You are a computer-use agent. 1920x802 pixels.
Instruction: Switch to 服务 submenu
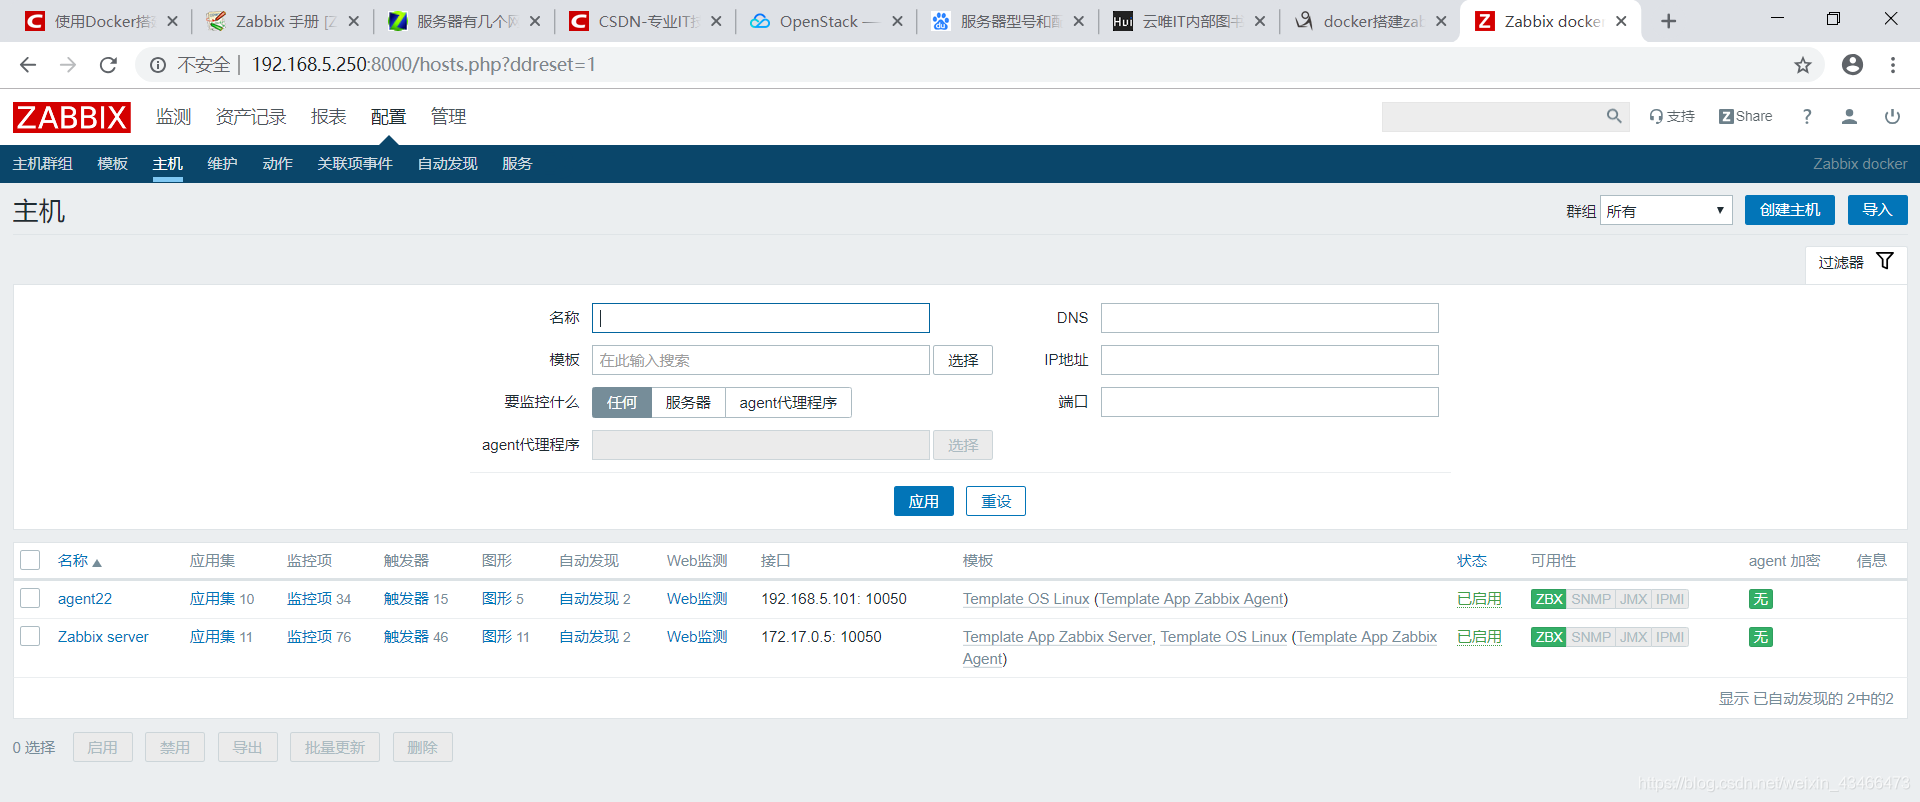[x=517, y=163]
